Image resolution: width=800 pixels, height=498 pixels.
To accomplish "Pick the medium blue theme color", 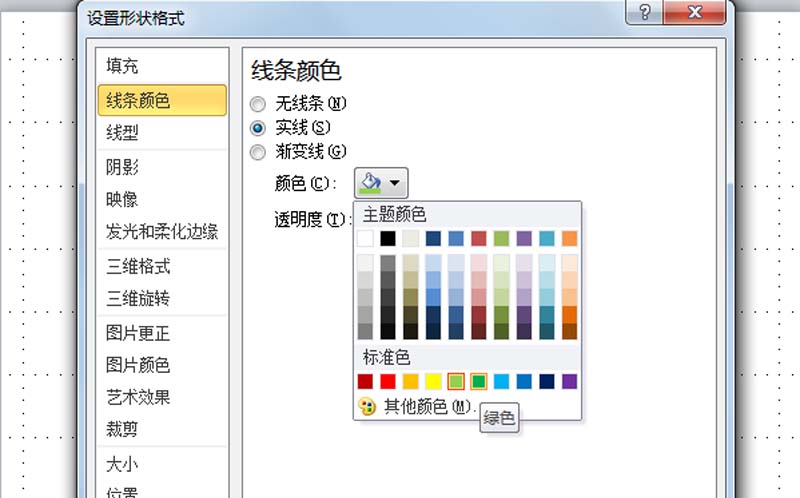I will click(456, 238).
